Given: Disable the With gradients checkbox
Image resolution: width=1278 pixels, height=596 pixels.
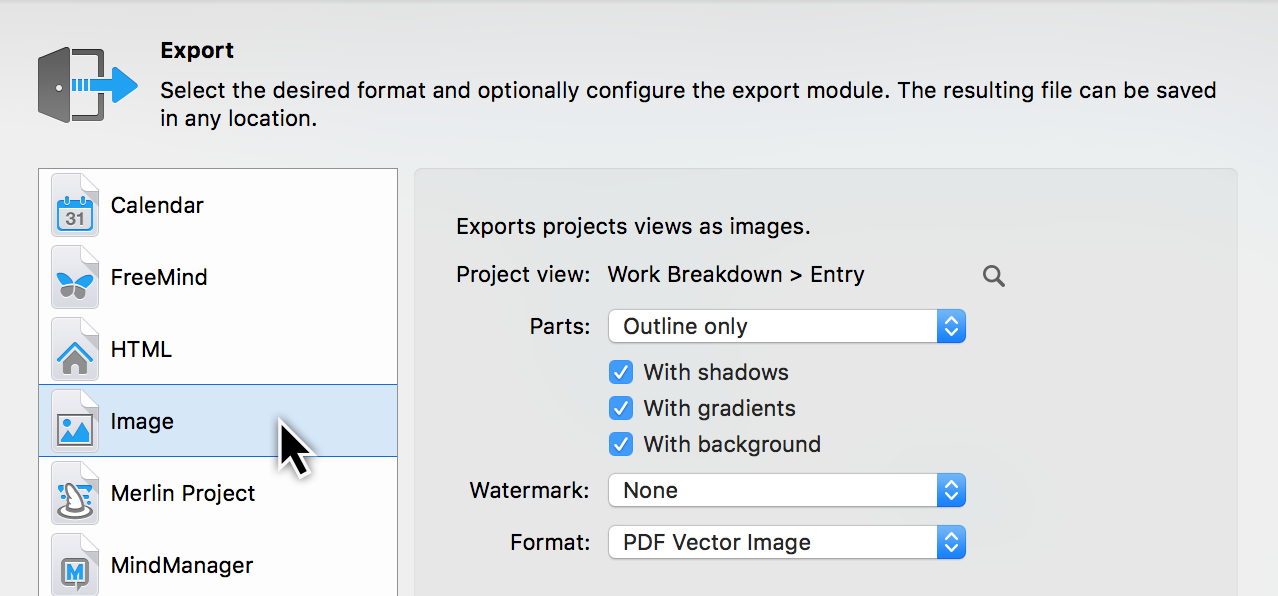Looking at the screenshot, I should pos(621,408).
